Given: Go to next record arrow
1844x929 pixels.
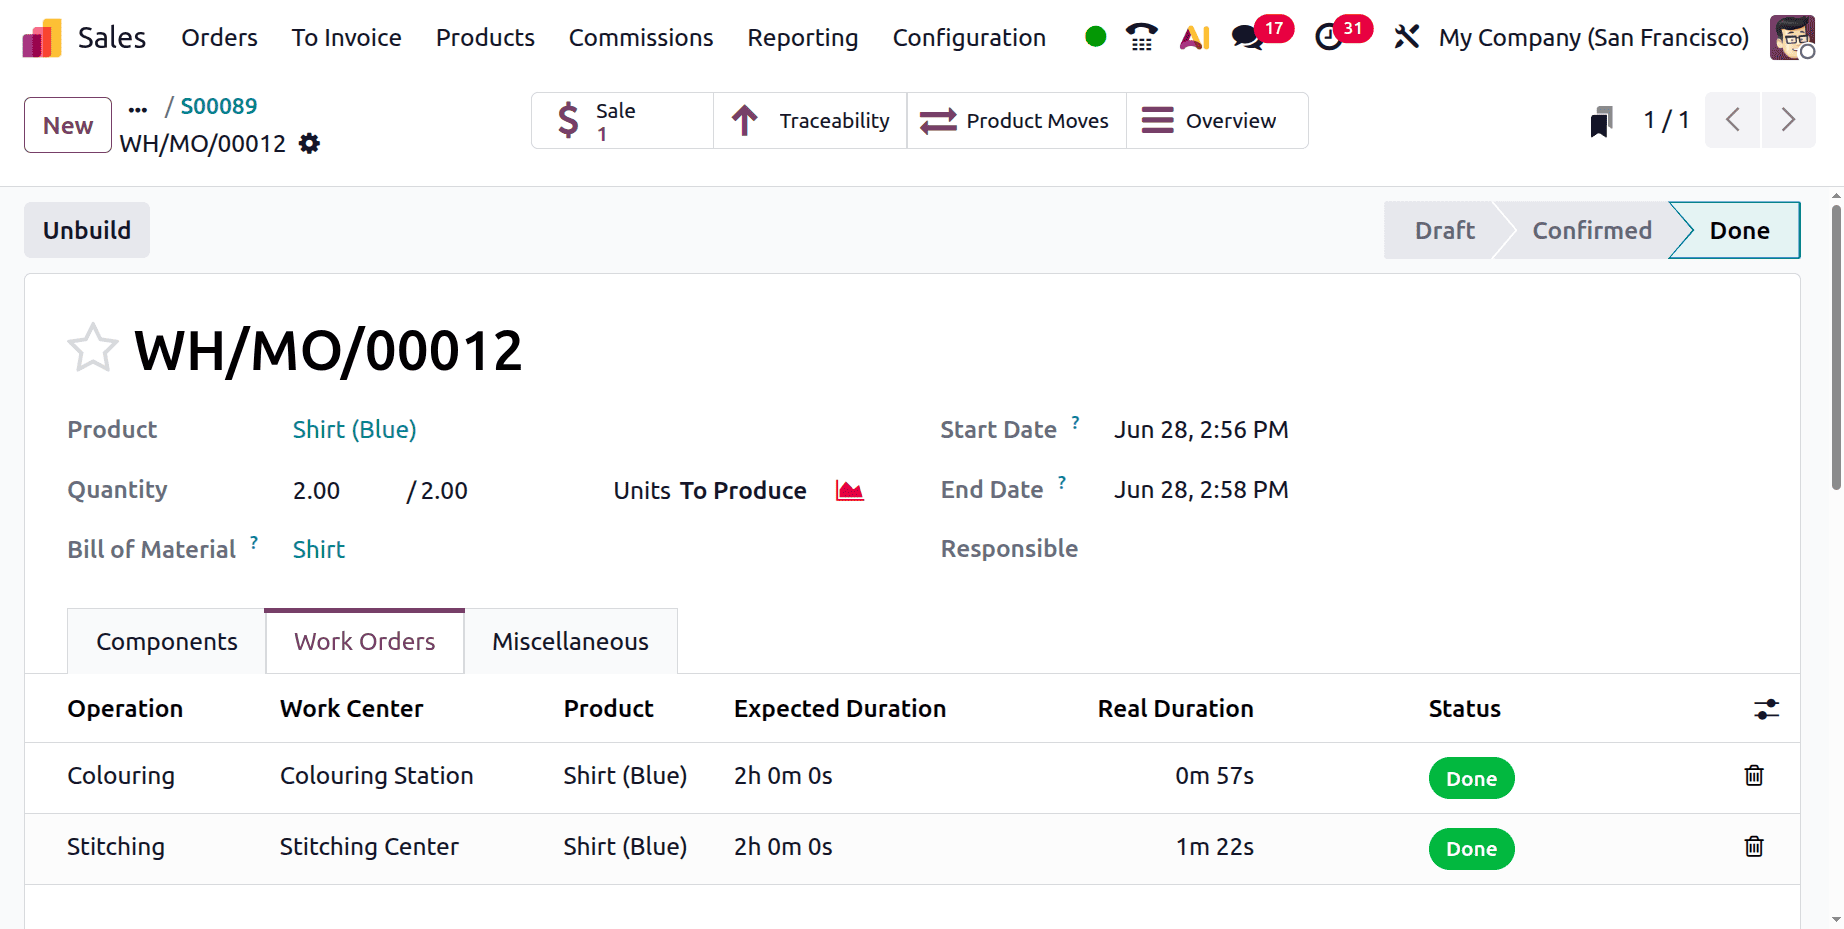Looking at the screenshot, I should click(1788, 120).
